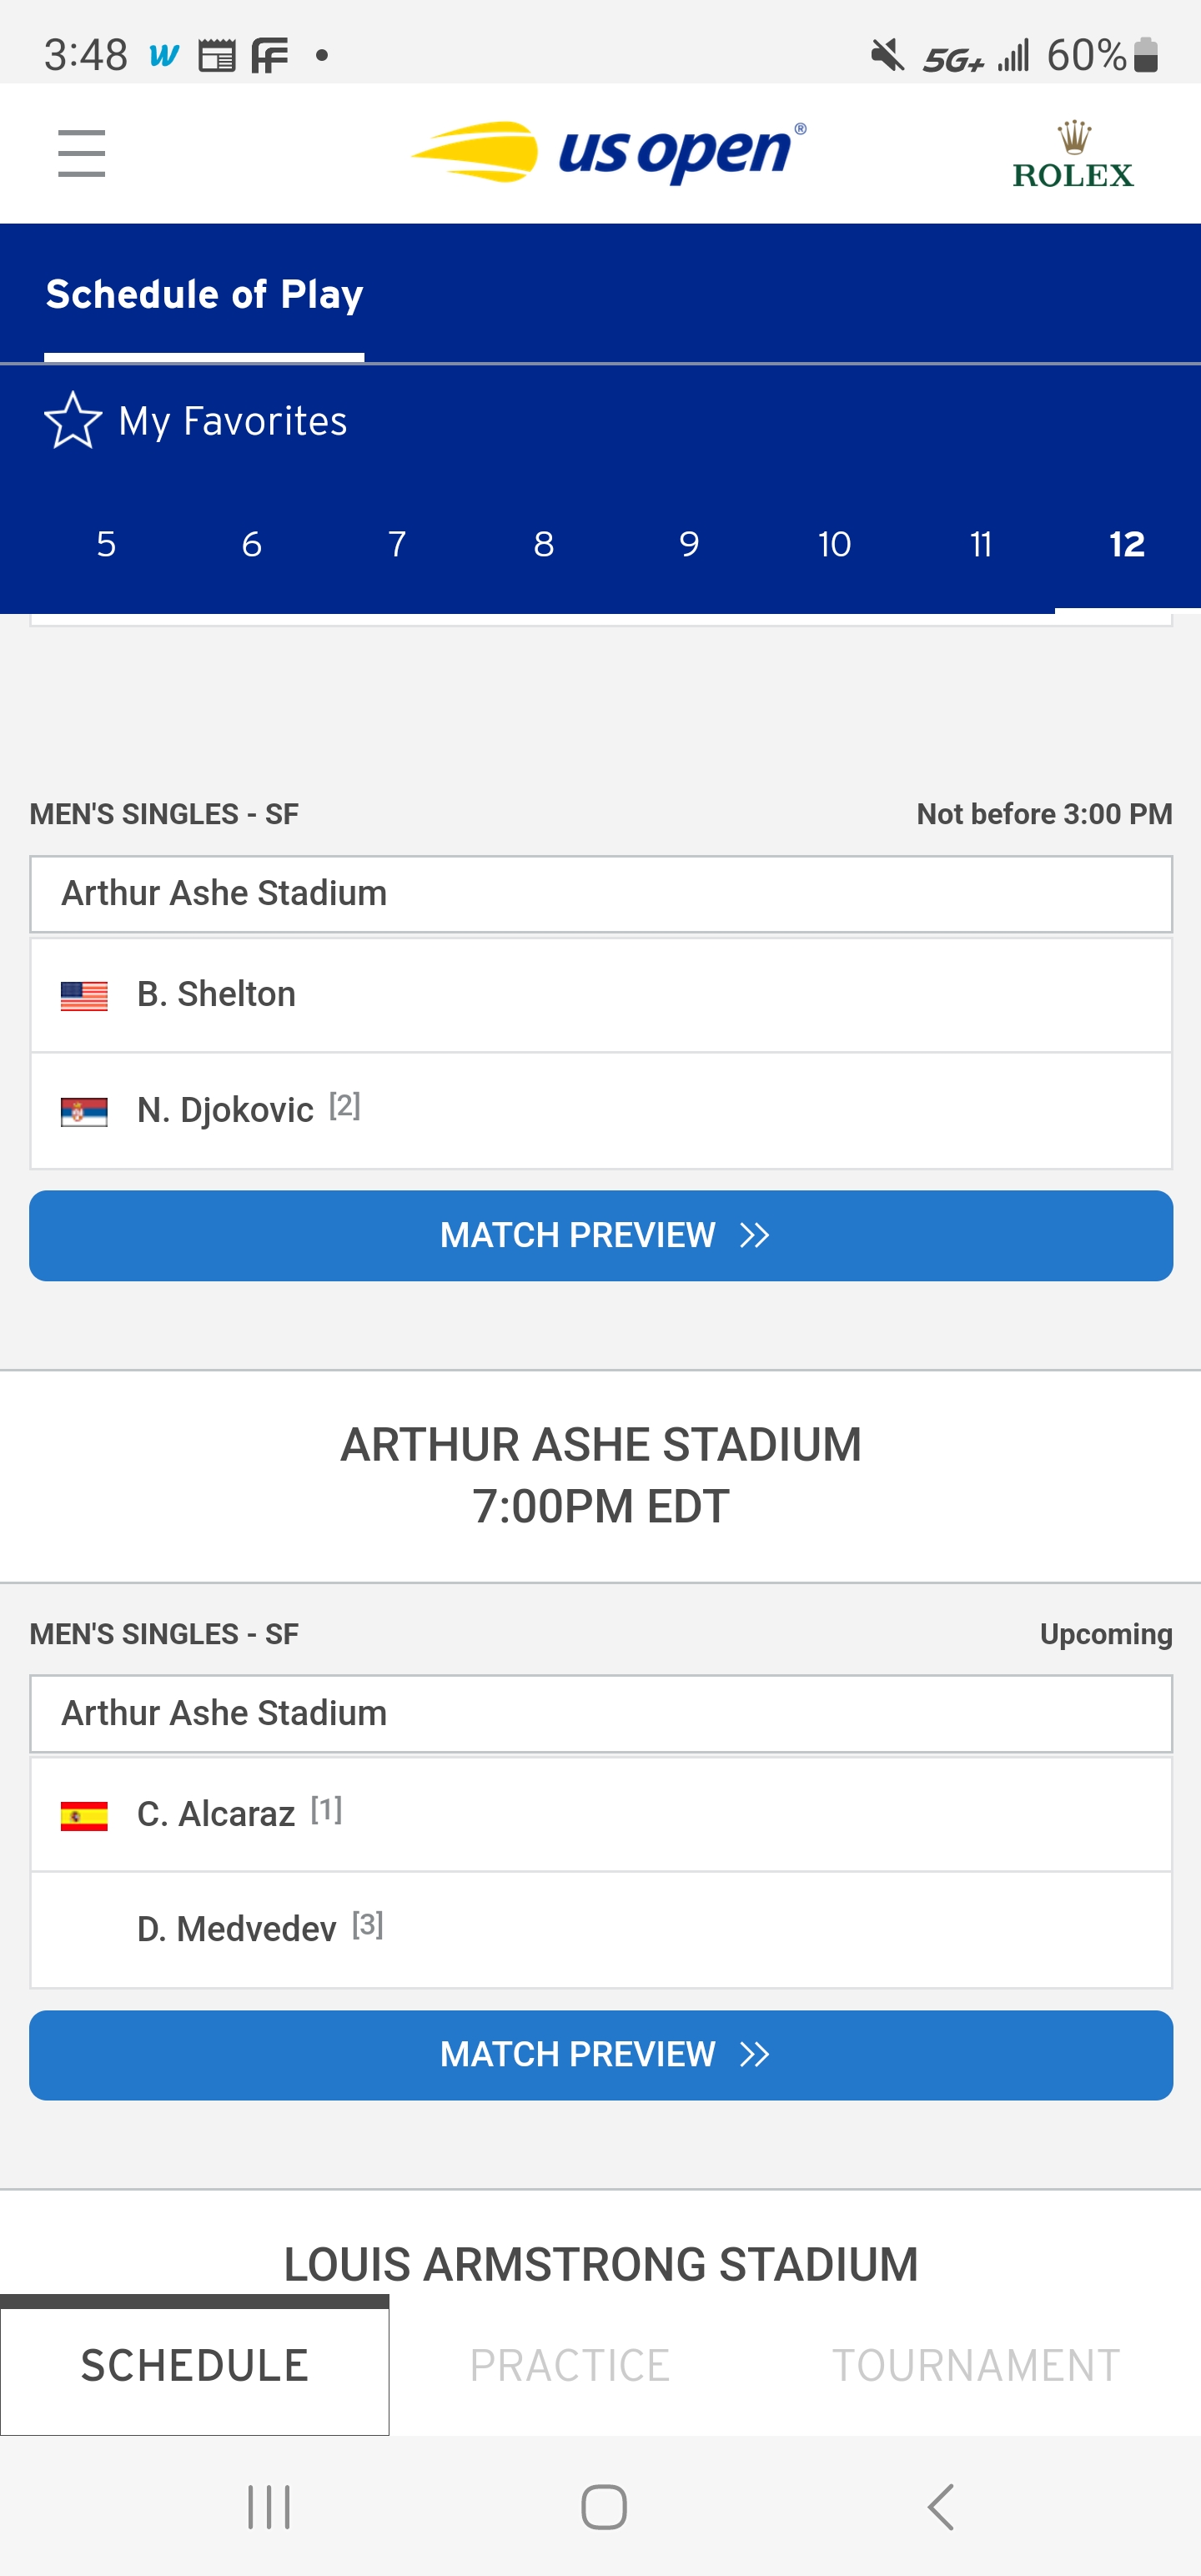Open Match Preview for Shelton vs Djokovic
The width and height of the screenshot is (1201, 2576).
tap(601, 1235)
